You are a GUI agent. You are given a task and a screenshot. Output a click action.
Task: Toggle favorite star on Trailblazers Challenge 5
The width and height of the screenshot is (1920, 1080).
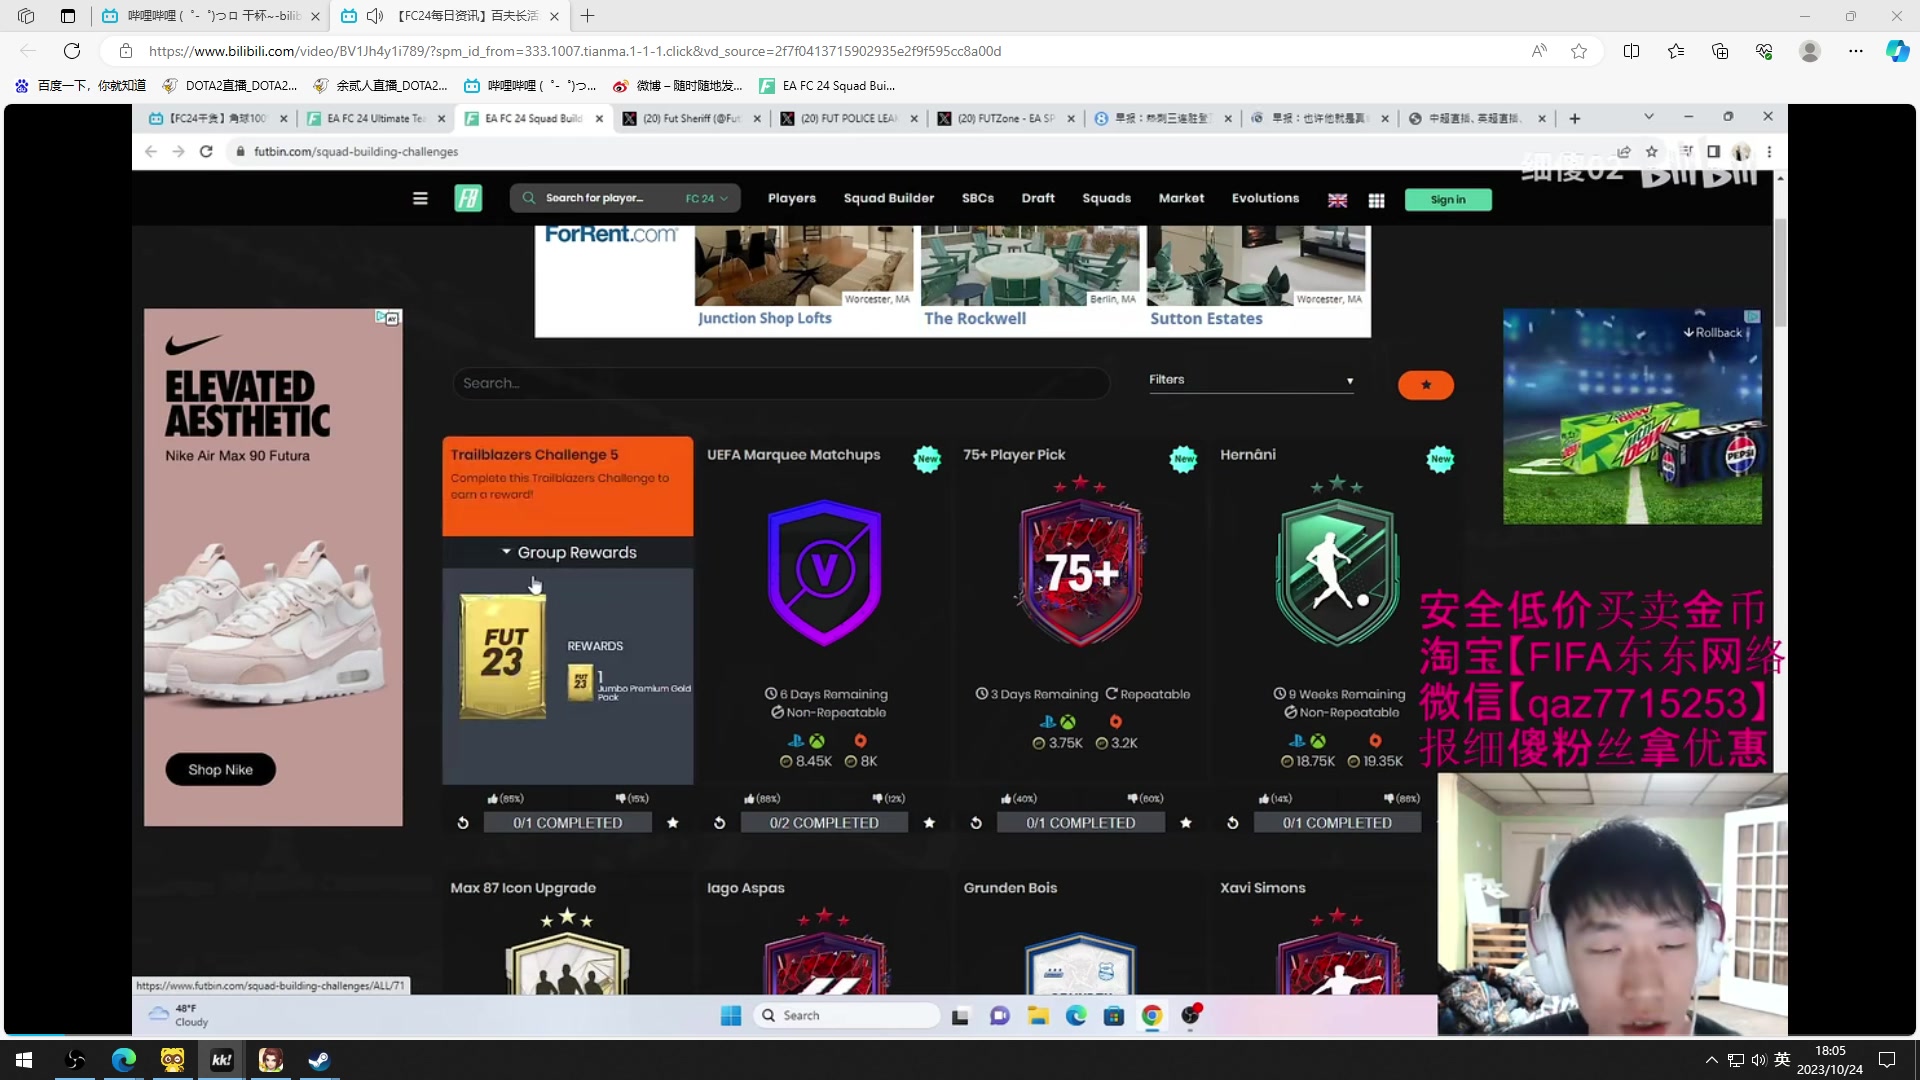pos(672,823)
